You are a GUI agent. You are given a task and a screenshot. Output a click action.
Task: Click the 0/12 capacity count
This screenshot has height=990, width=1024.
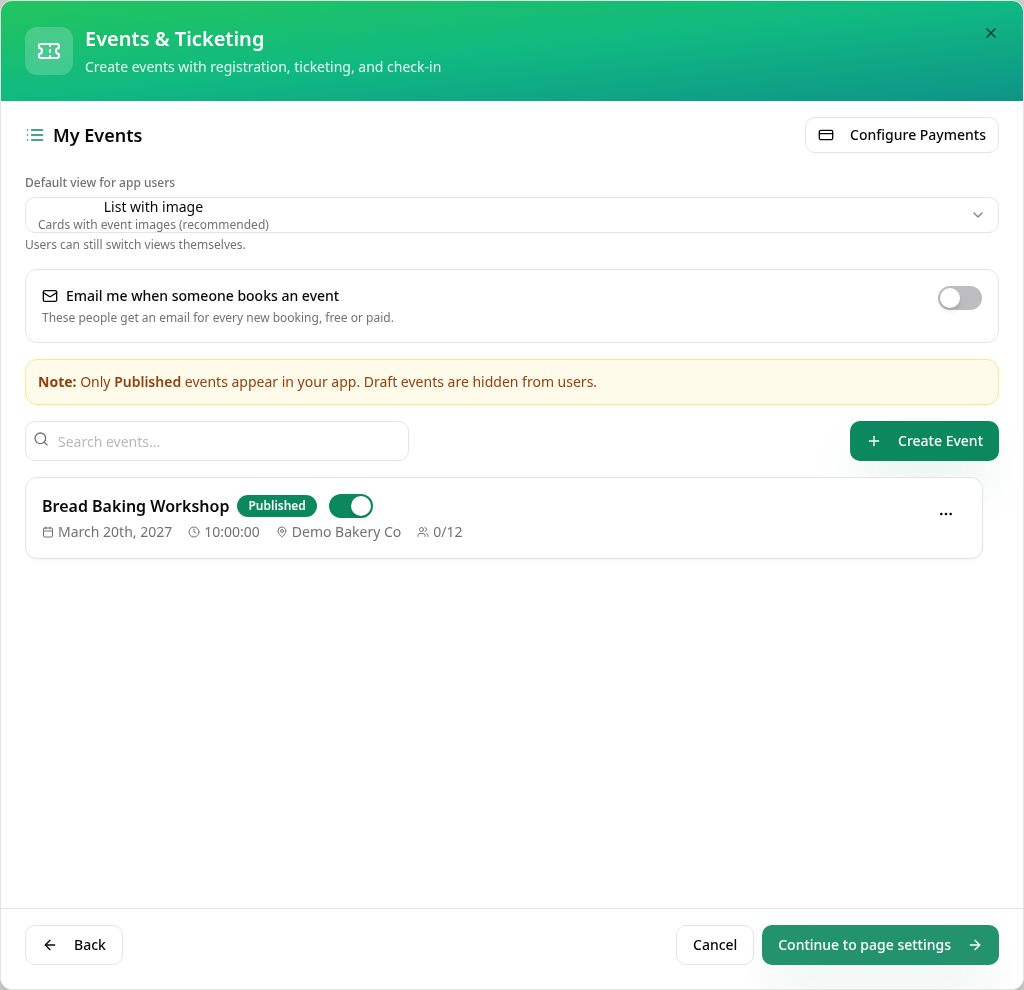click(447, 532)
